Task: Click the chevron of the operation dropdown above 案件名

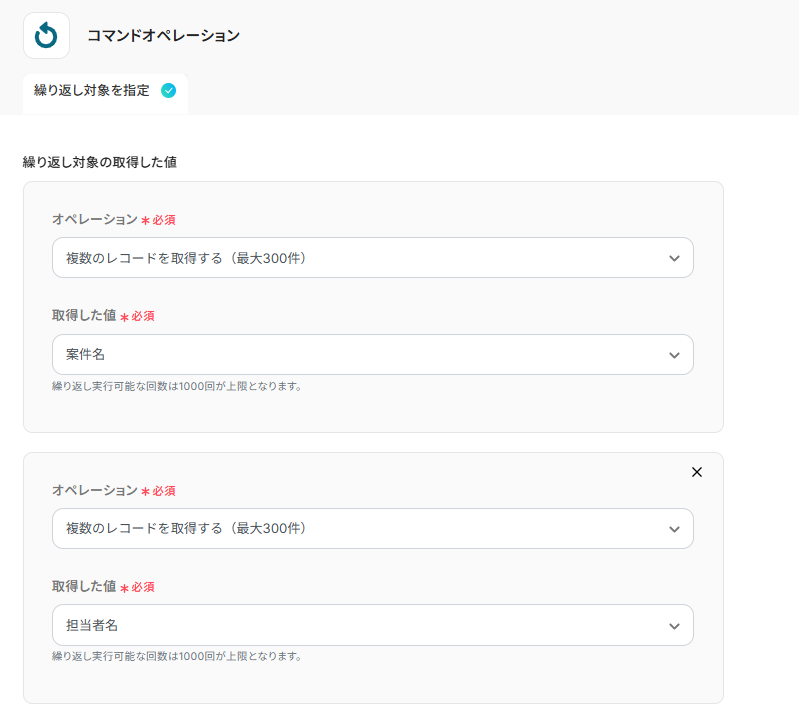Action: tap(674, 258)
